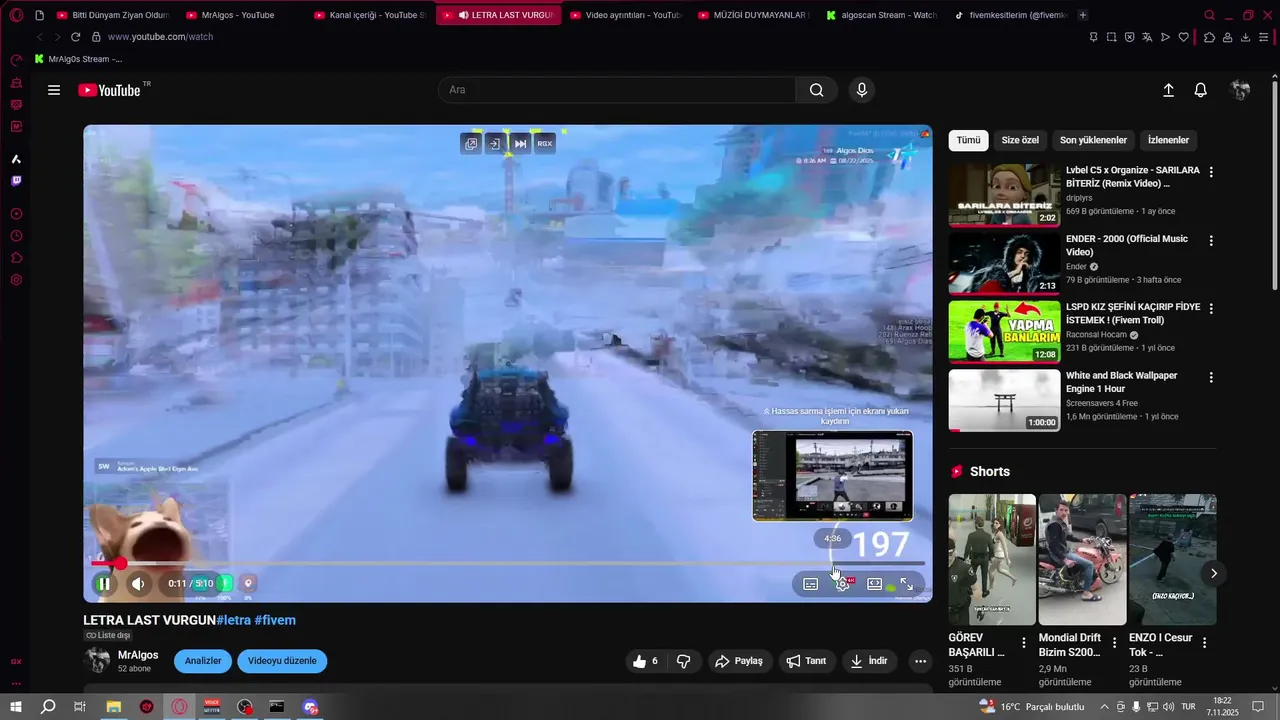This screenshot has height=720, width=1280.
Task: Click the search magnifier button
Action: pos(817,90)
